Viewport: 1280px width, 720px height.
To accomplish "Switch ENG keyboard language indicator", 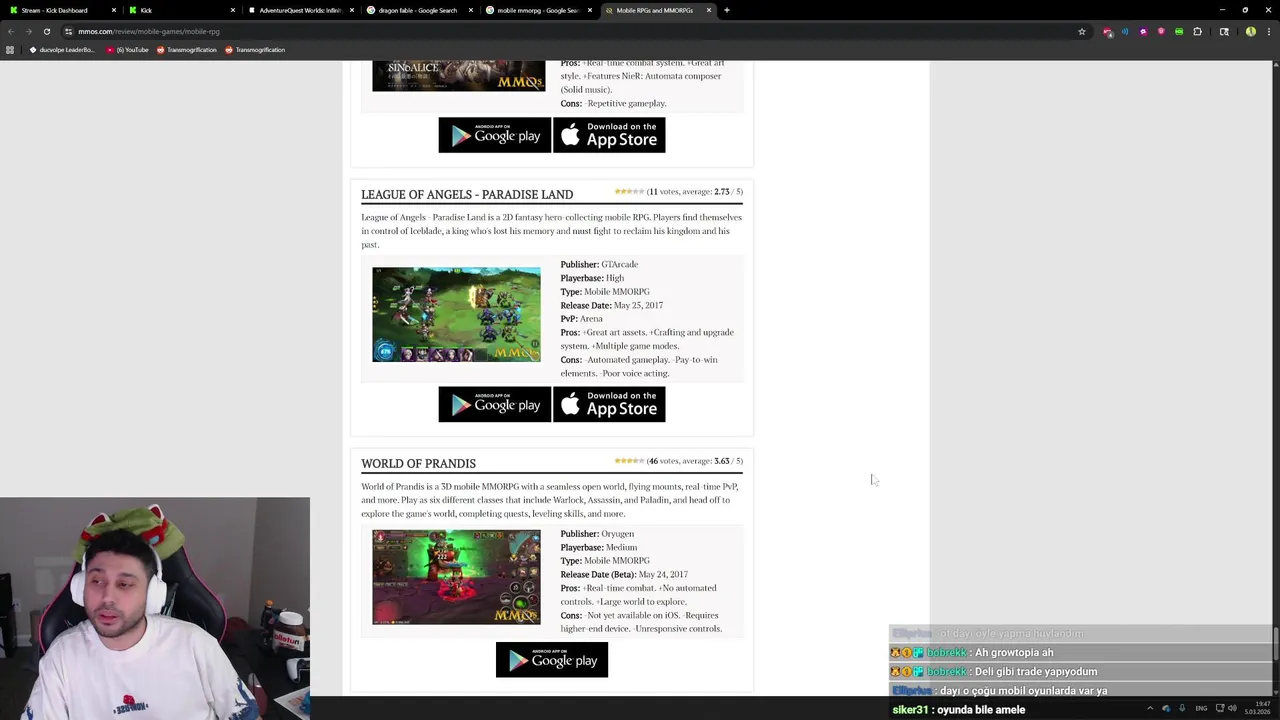I will [1201, 708].
